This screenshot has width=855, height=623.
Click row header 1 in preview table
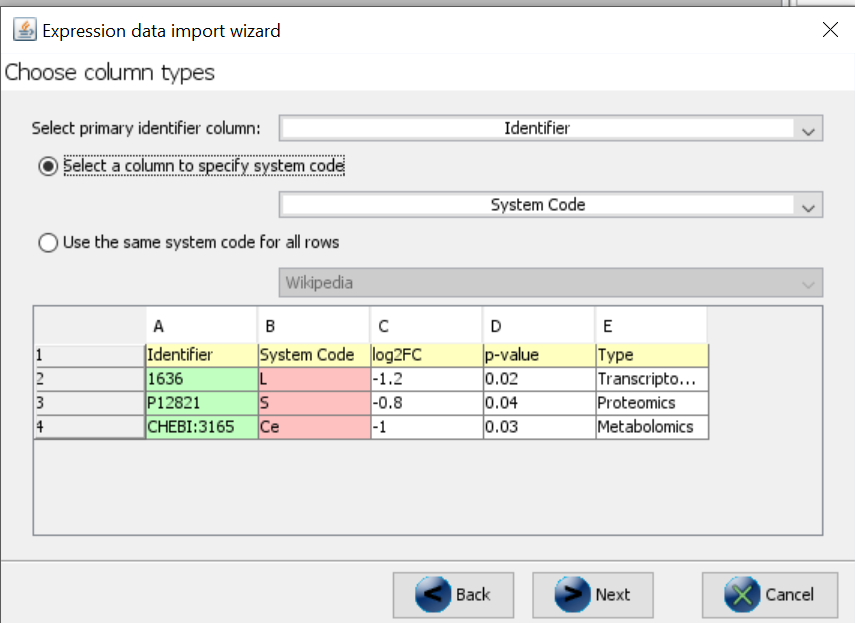tap(89, 355)
